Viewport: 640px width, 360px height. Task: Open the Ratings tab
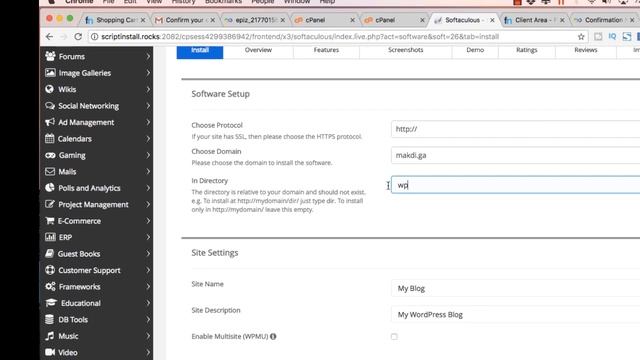pyautogui.click(x=527, y=51)
